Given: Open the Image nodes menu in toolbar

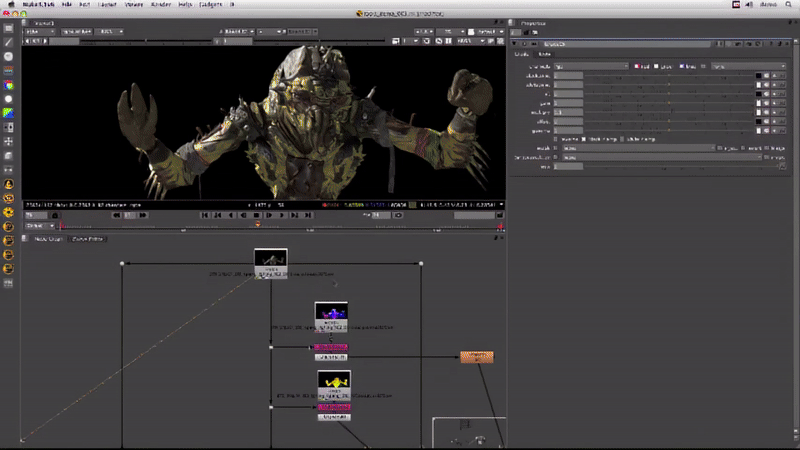Looking at the screenshot, I should (8, 29).
